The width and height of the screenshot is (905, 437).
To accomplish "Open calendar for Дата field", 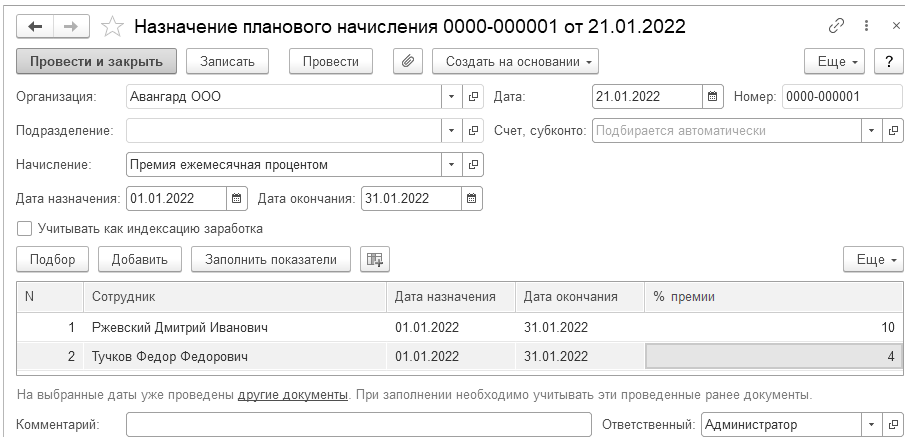I will (x=713, y=97).
